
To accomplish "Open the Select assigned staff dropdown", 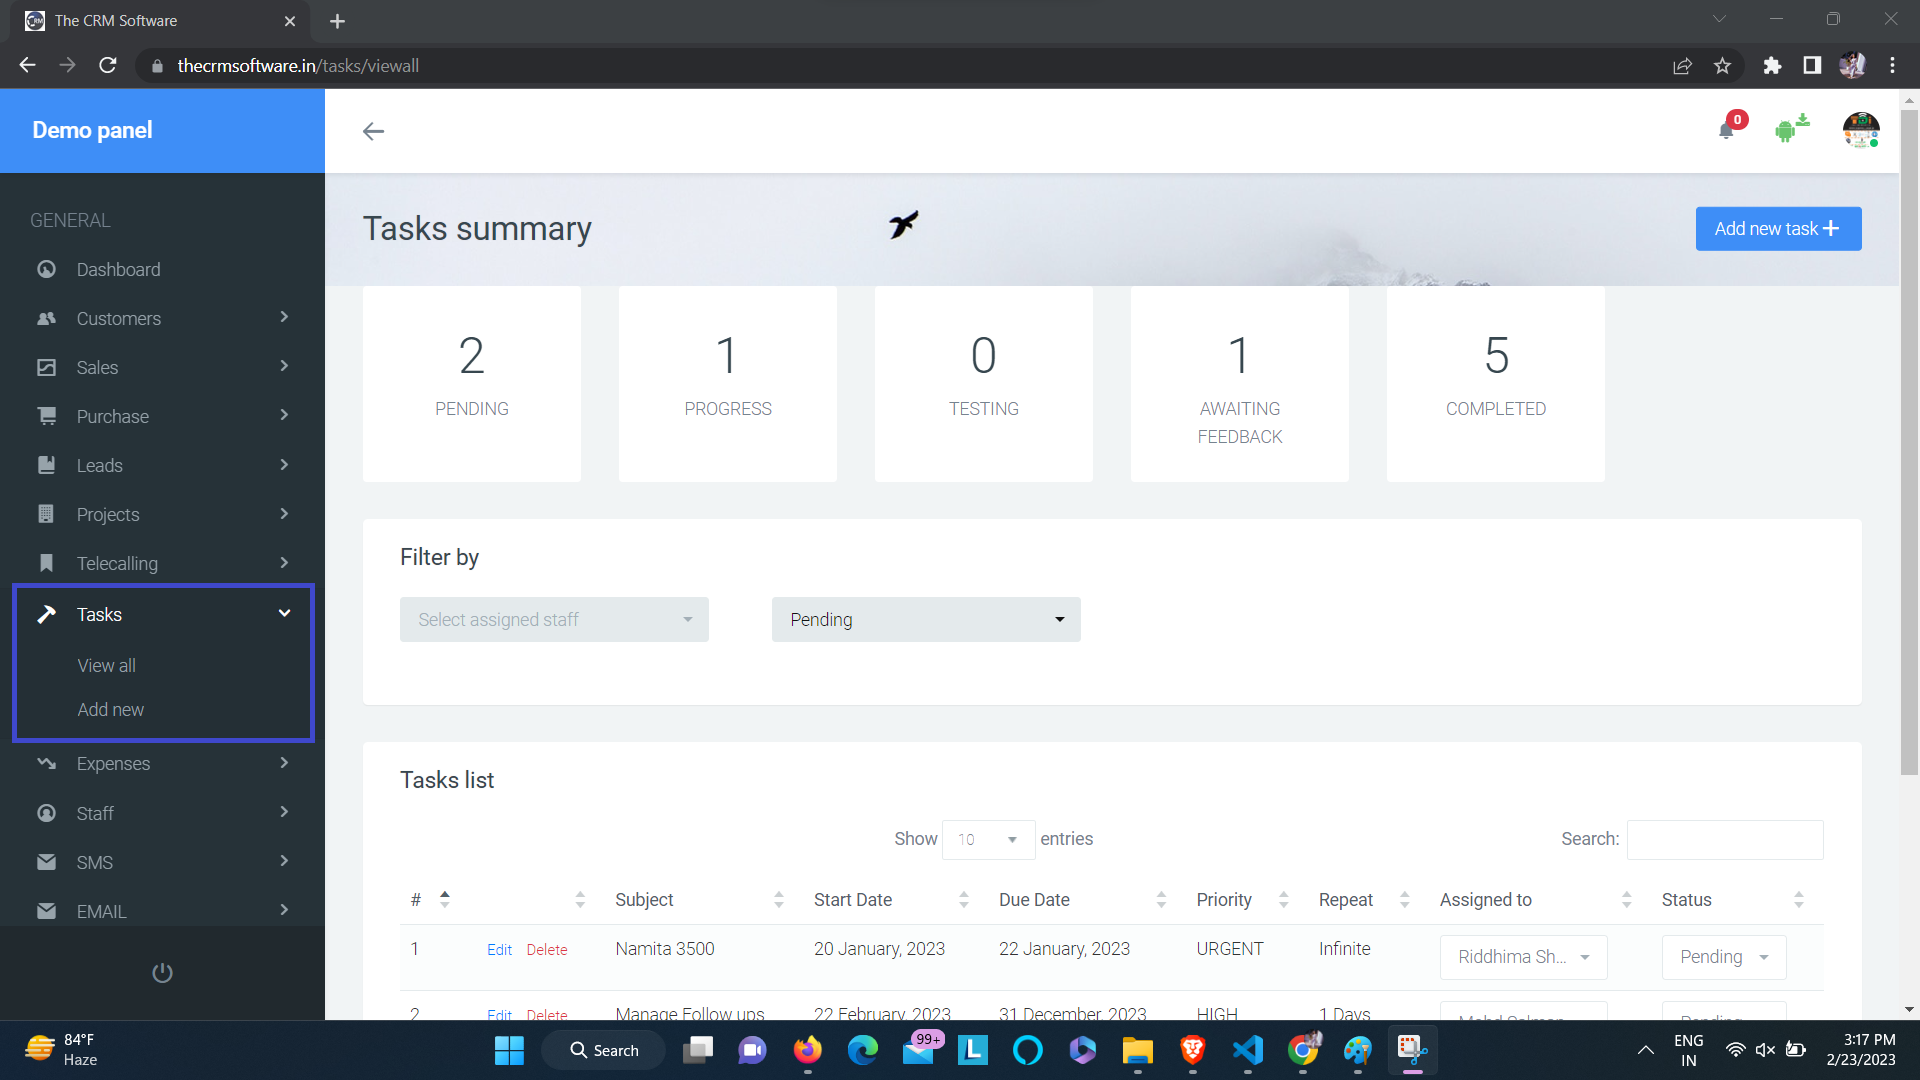I will pyautogui.click(x=554, y=620).
